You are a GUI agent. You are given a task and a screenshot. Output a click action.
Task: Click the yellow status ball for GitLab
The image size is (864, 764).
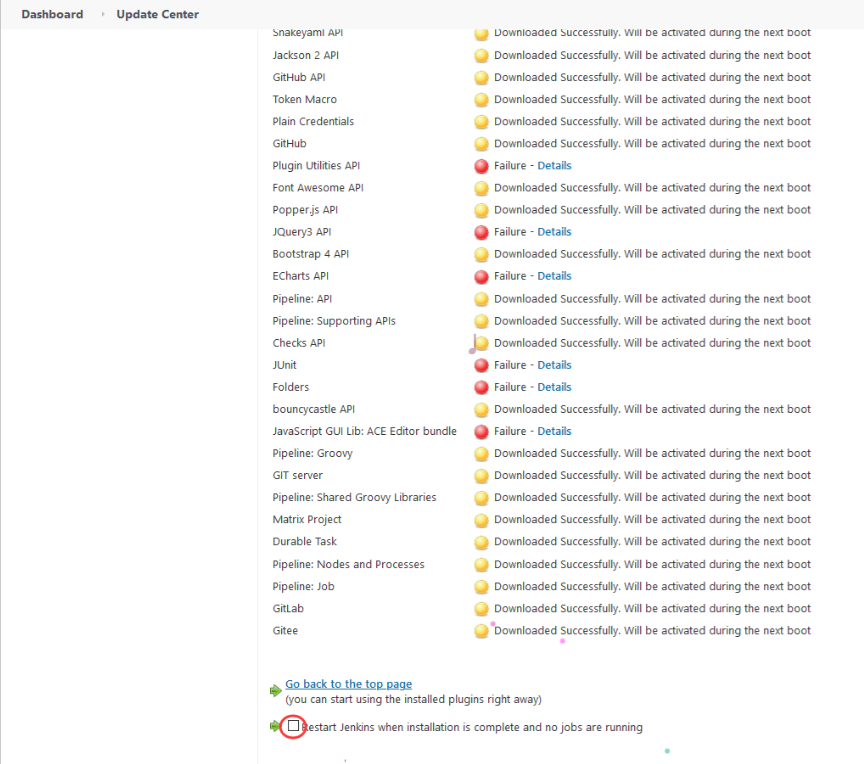tap(481, 609)
